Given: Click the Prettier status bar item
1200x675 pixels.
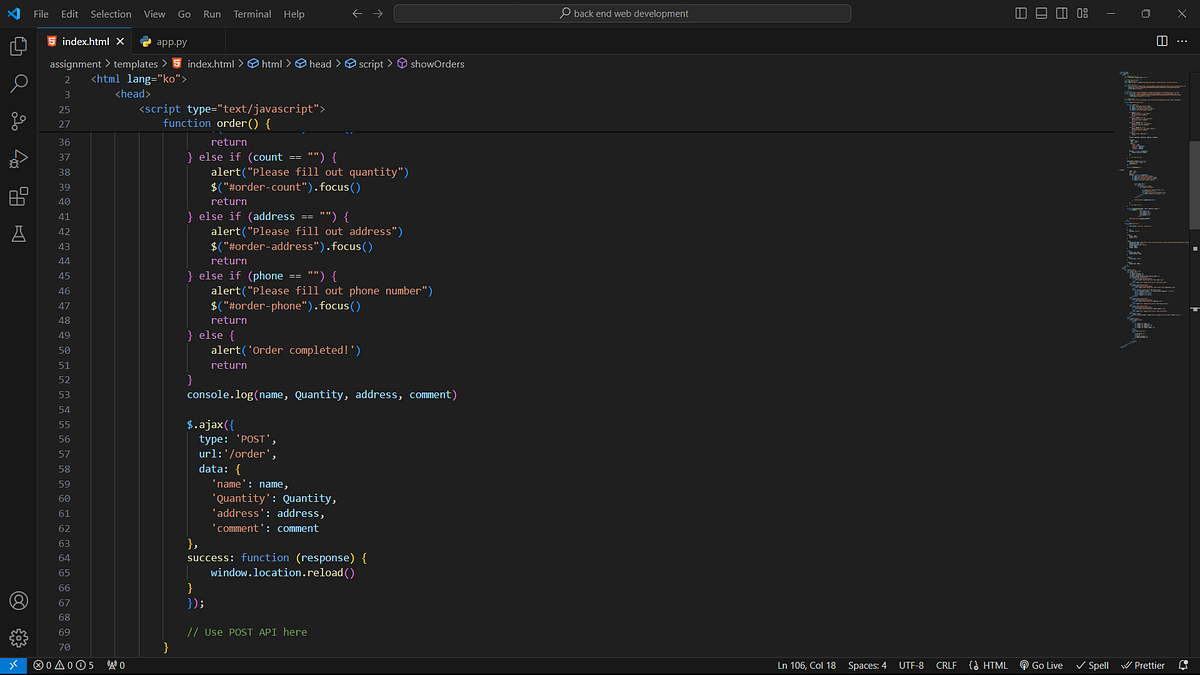Looking at the screenshot, I should pyautogui.click(x=1143, y=664).
